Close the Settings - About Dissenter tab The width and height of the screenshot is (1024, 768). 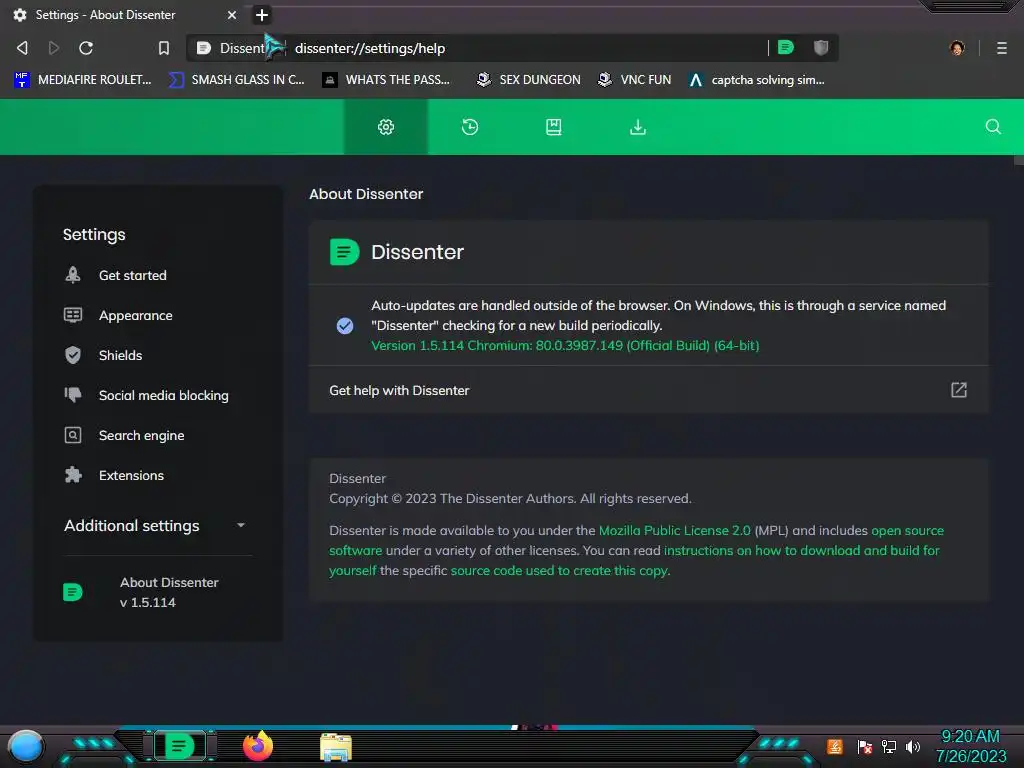232,14
